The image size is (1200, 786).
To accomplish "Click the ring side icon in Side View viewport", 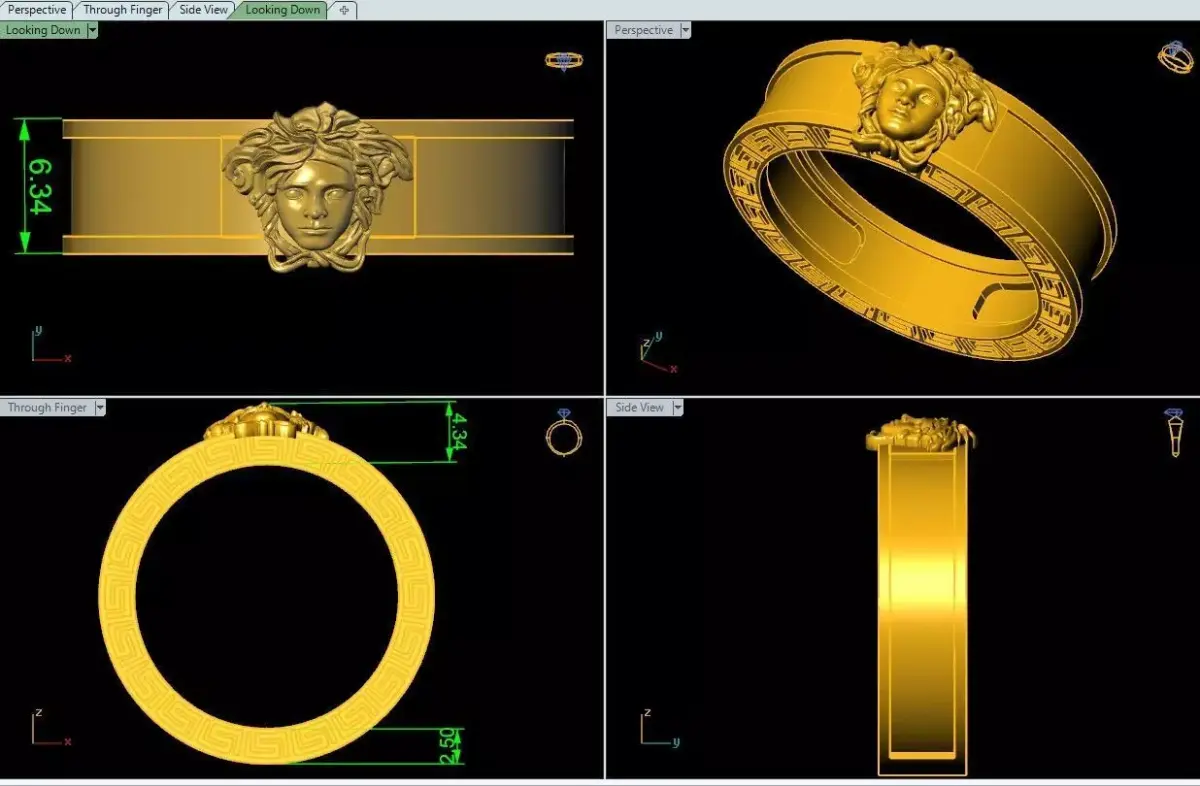I will pos(1174,432).
